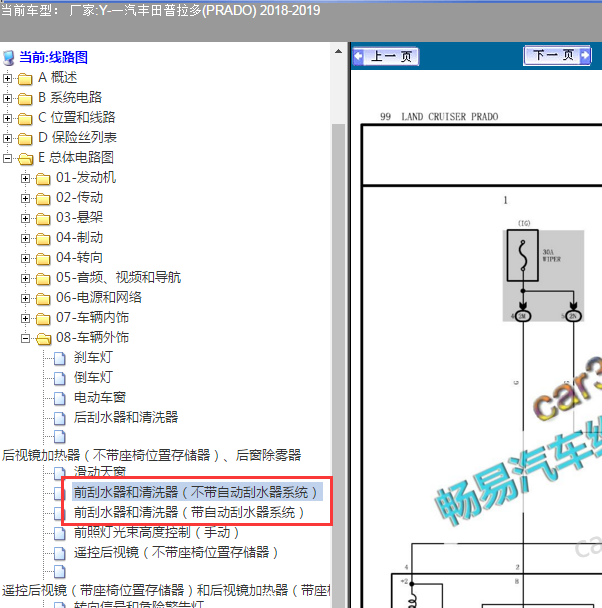Image resolution: width=602 pixels, height=608 pixels.
Task: Click the document icon beside 前照灯光束高度控制
Action: (x=60, y=534)
